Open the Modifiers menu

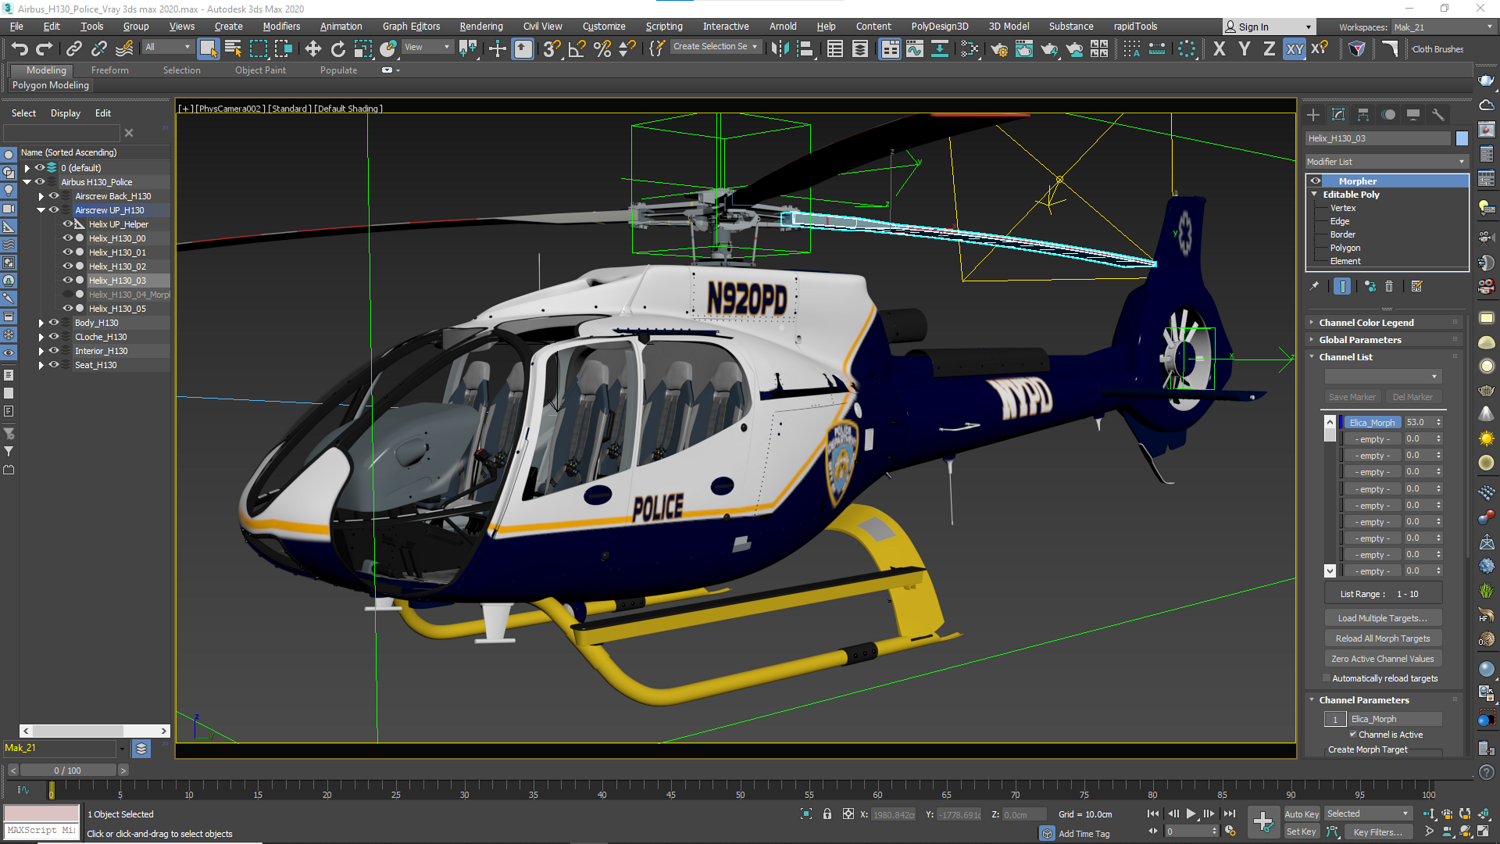[281, 27]
